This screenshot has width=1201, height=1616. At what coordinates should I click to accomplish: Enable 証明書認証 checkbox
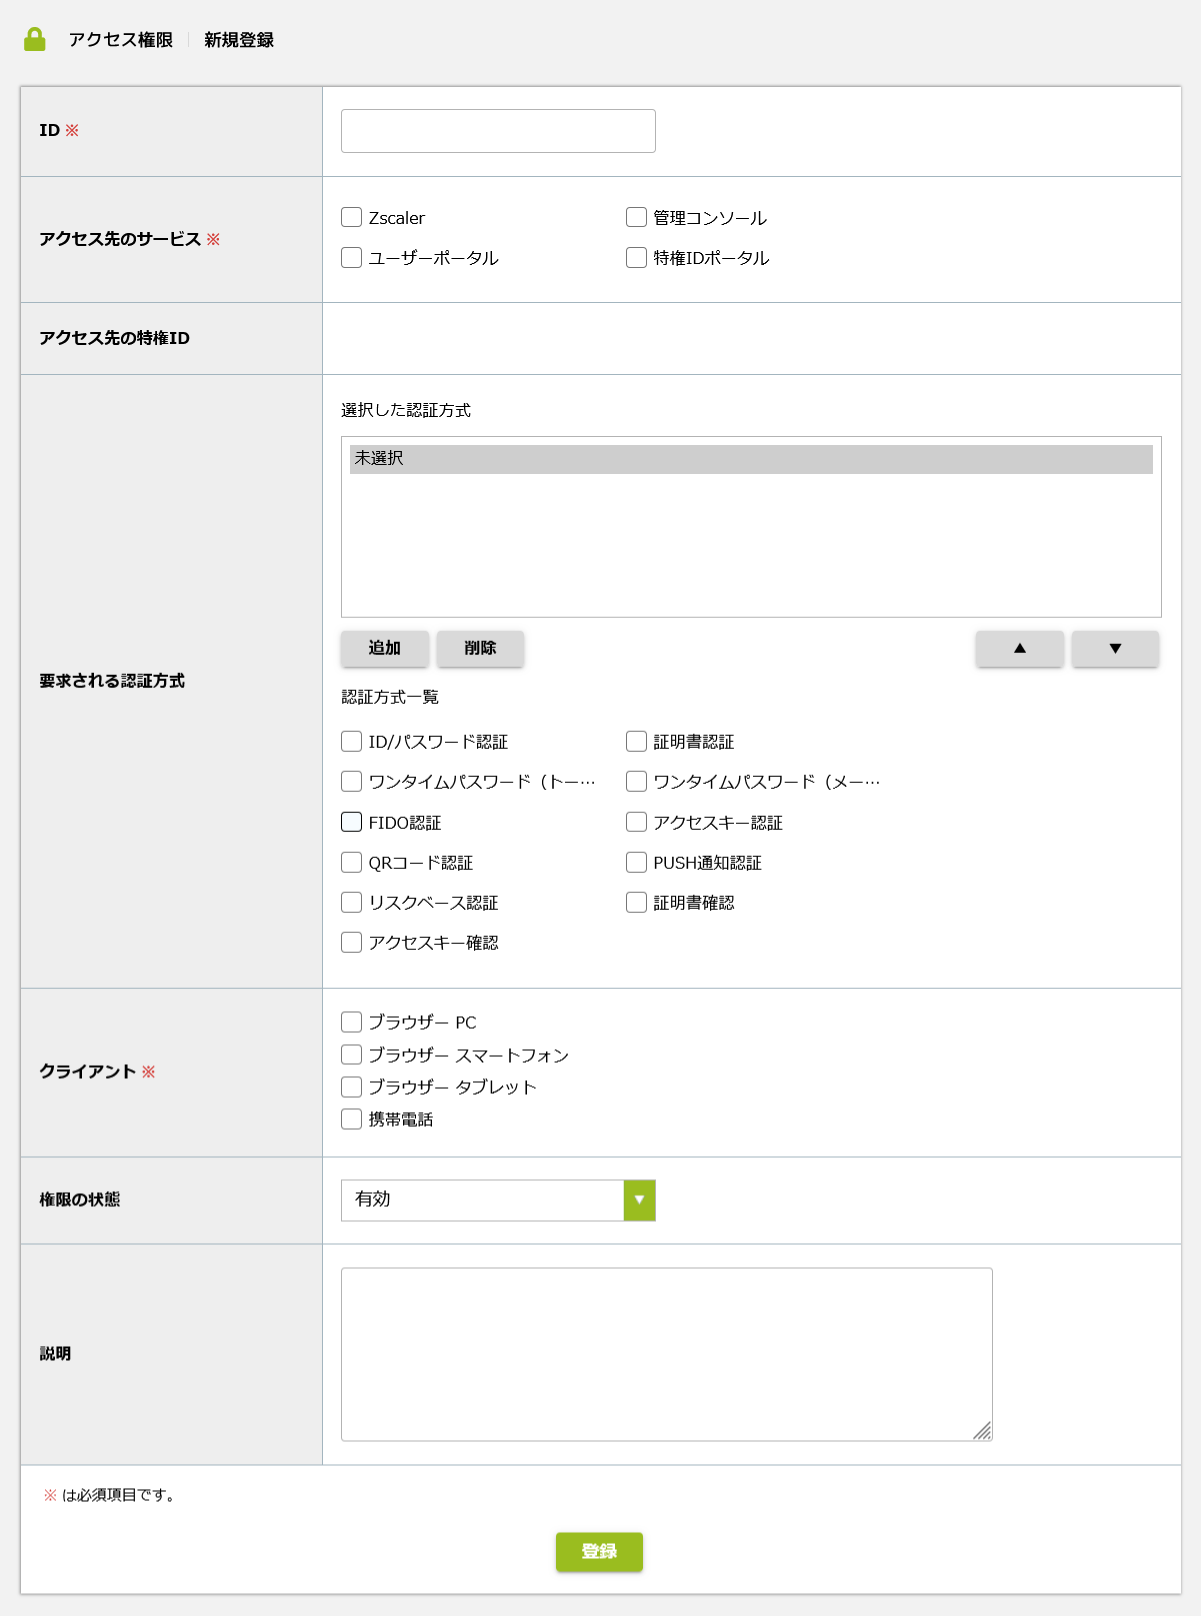[x=636, y=741]
